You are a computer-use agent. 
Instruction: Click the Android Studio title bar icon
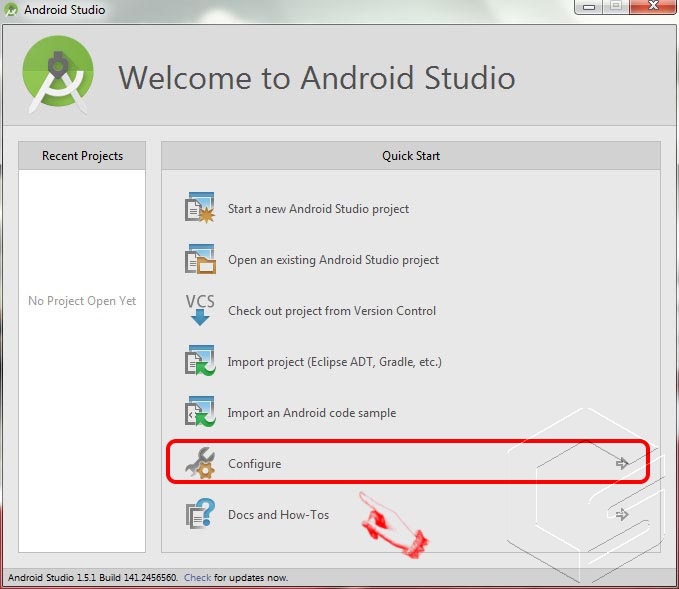[x=11, y=10]
